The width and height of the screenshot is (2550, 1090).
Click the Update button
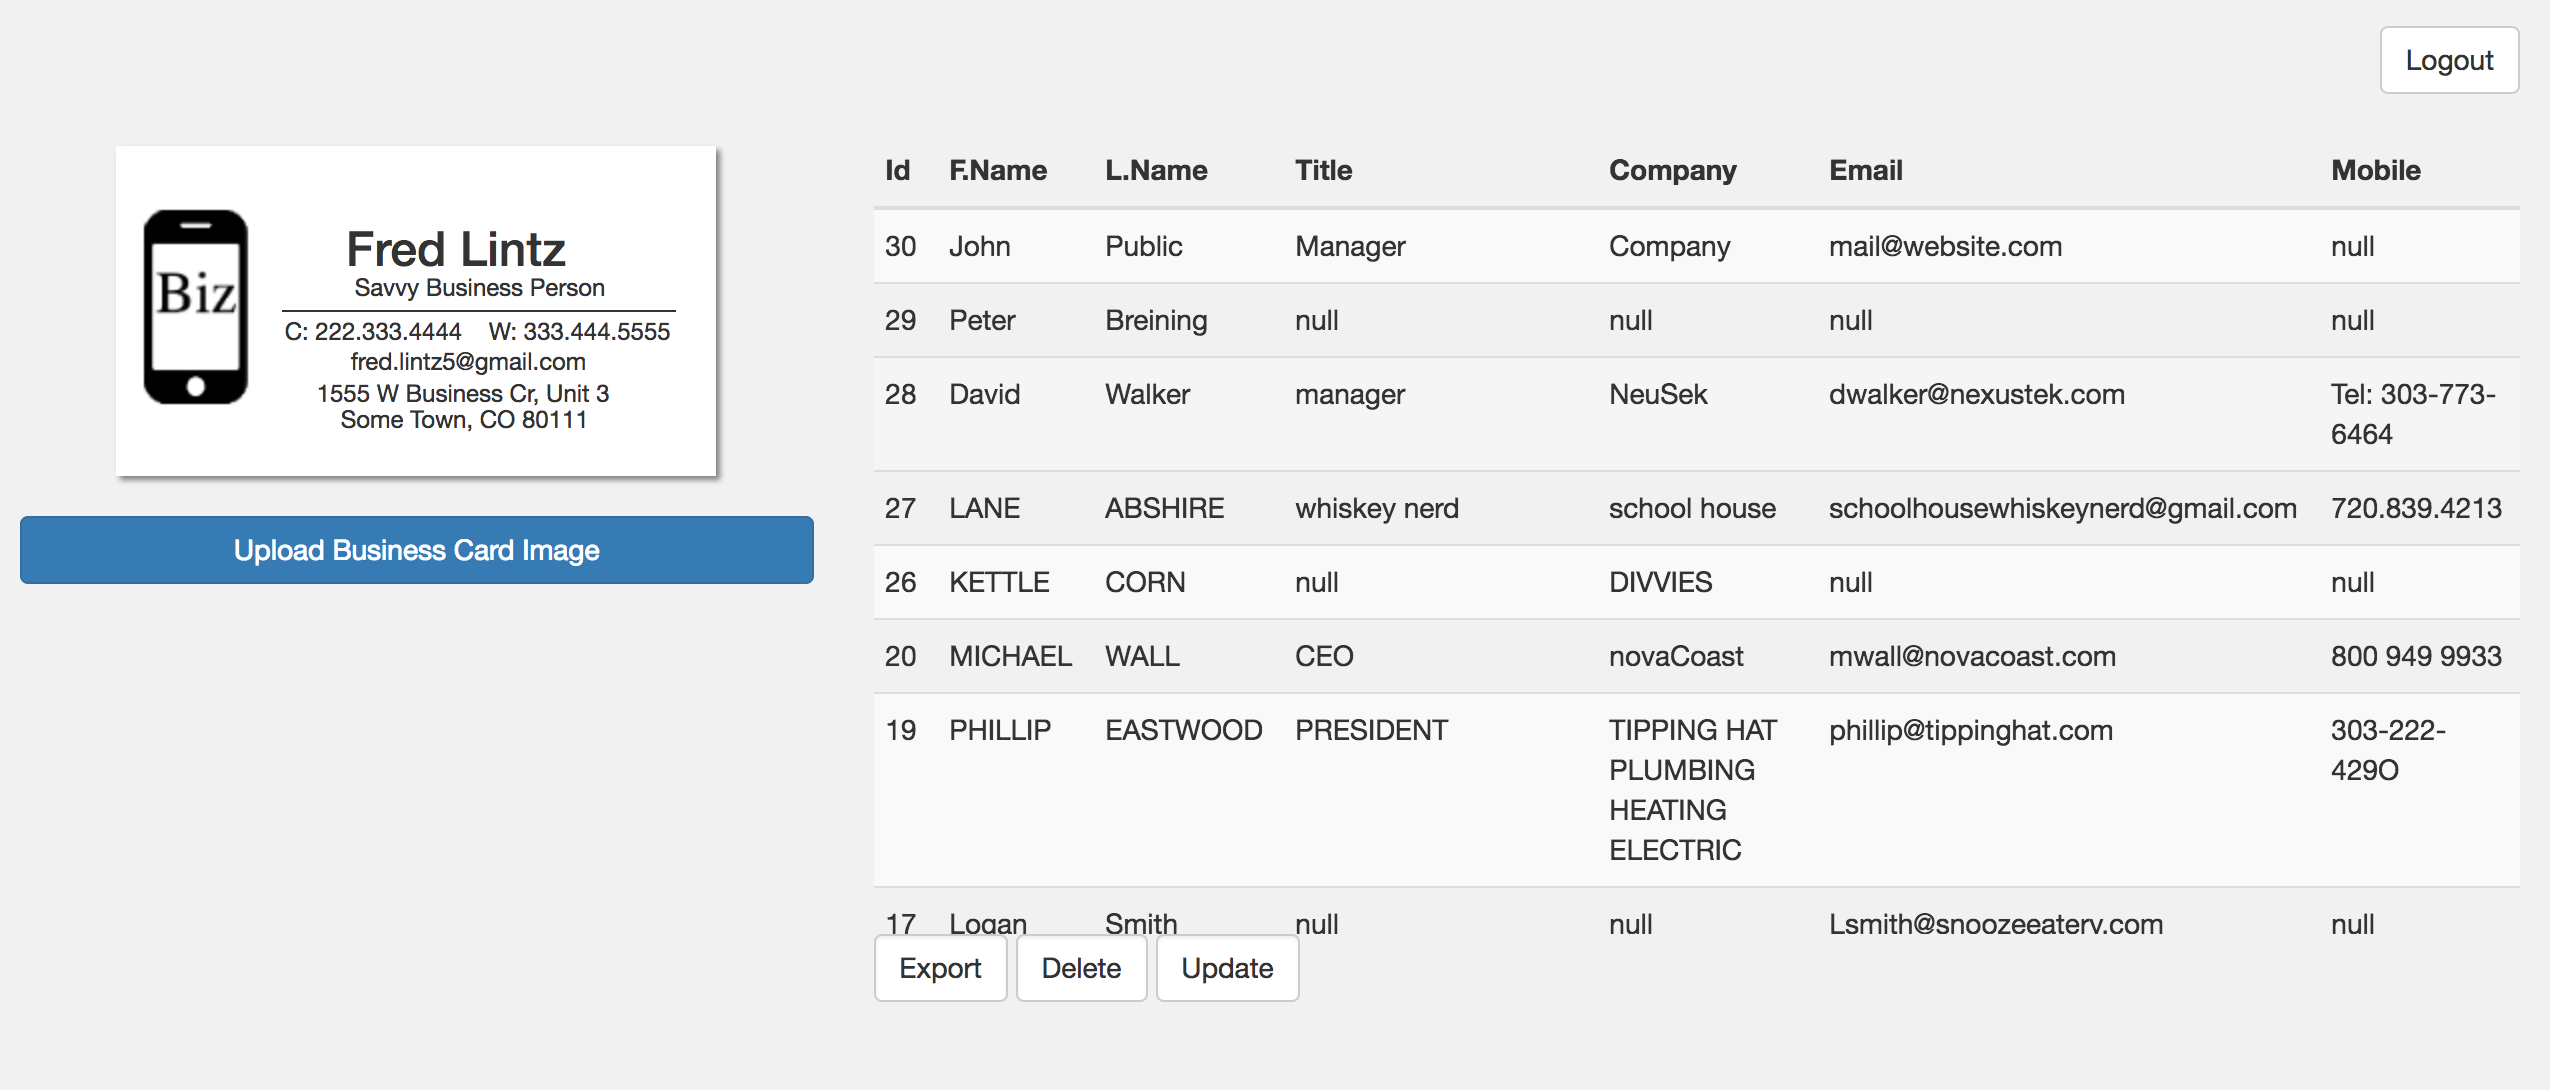pos(1227,968)
